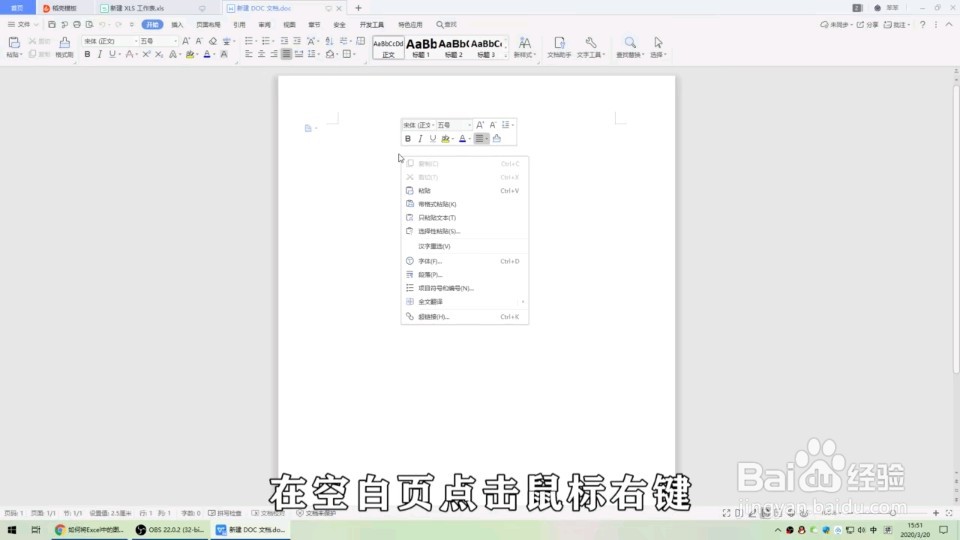Increase indent using the ribbon icon

(x=297, y=41)
